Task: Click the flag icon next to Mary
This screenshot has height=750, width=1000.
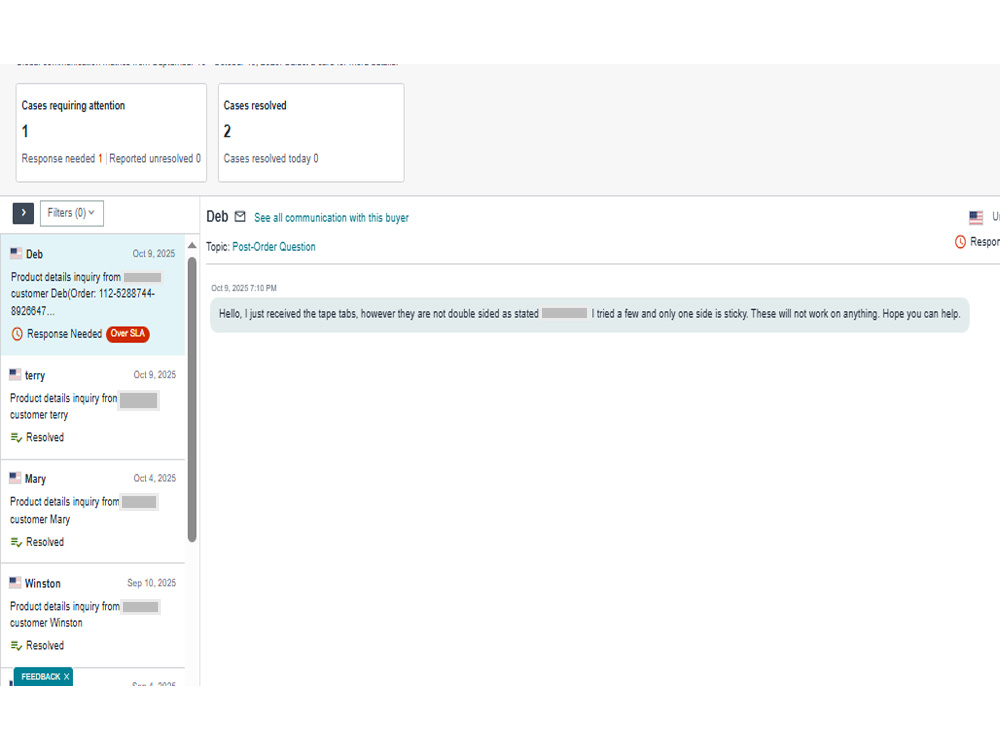Action: [15, 478]
